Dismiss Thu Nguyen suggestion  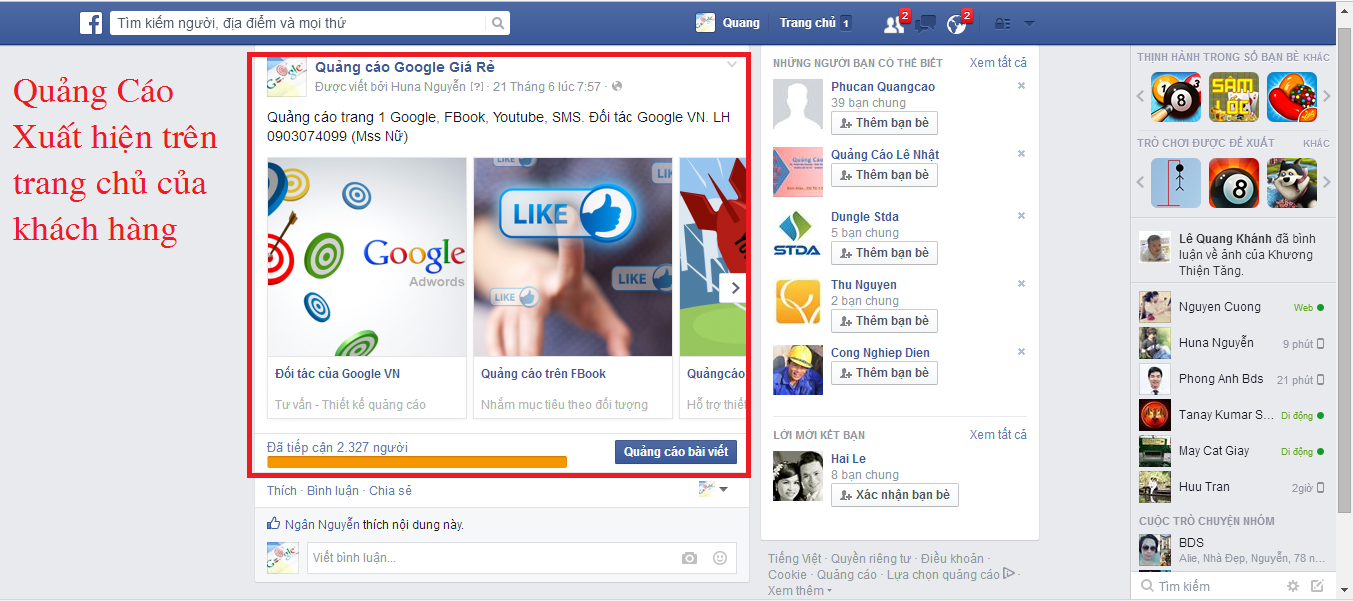[1021, 284]
